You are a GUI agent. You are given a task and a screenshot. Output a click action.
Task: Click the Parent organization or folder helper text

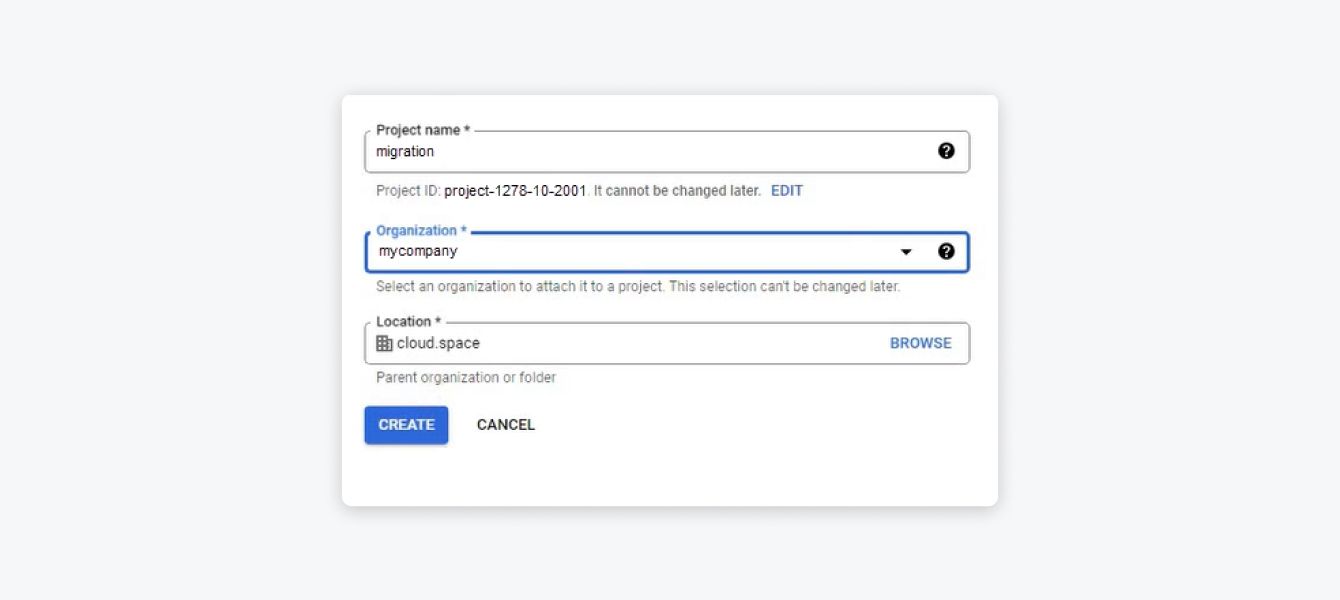pyautogui.click(x=464, y=377)
